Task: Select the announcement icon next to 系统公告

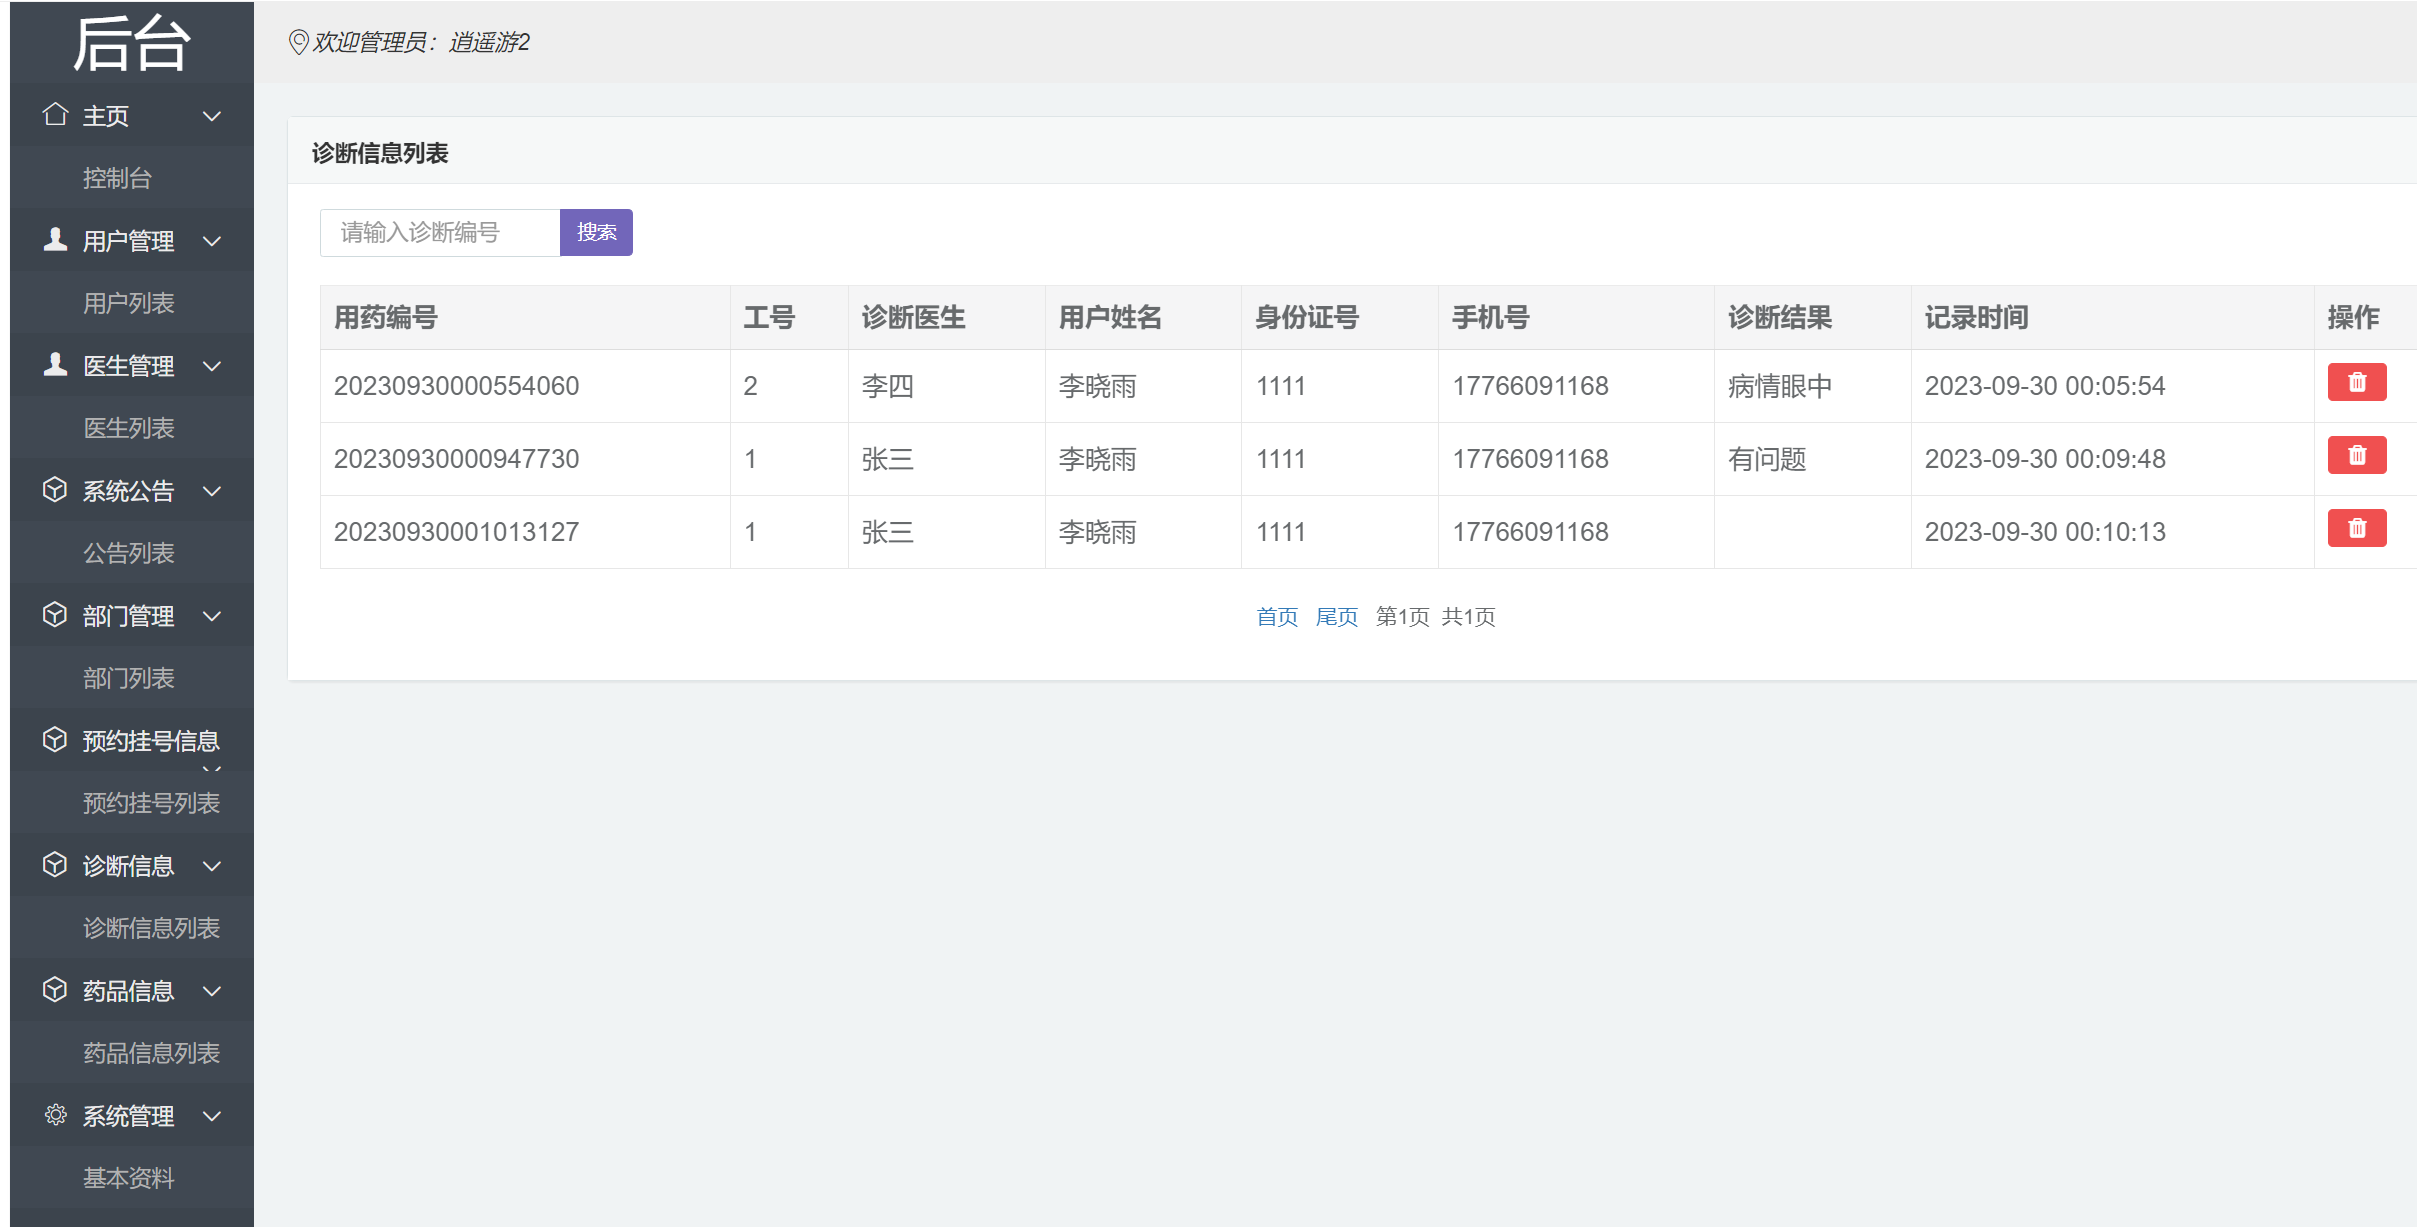Action: (x=55, y=490)
